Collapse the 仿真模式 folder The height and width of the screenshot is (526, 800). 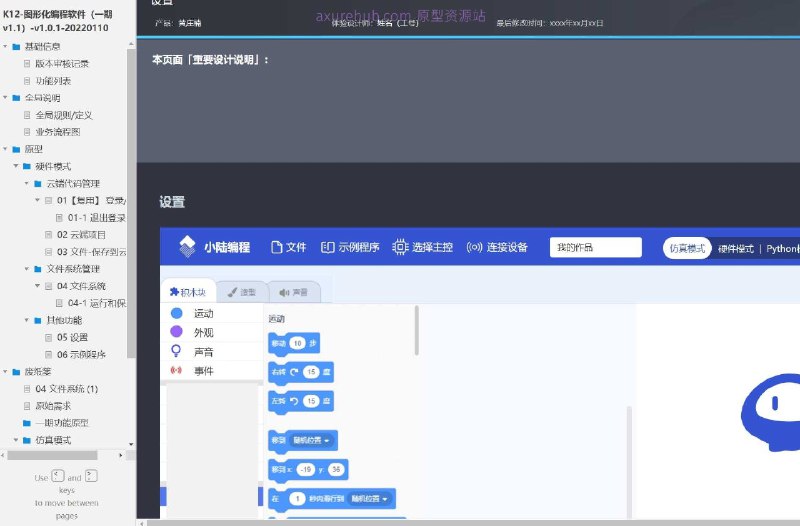(16, 440)
